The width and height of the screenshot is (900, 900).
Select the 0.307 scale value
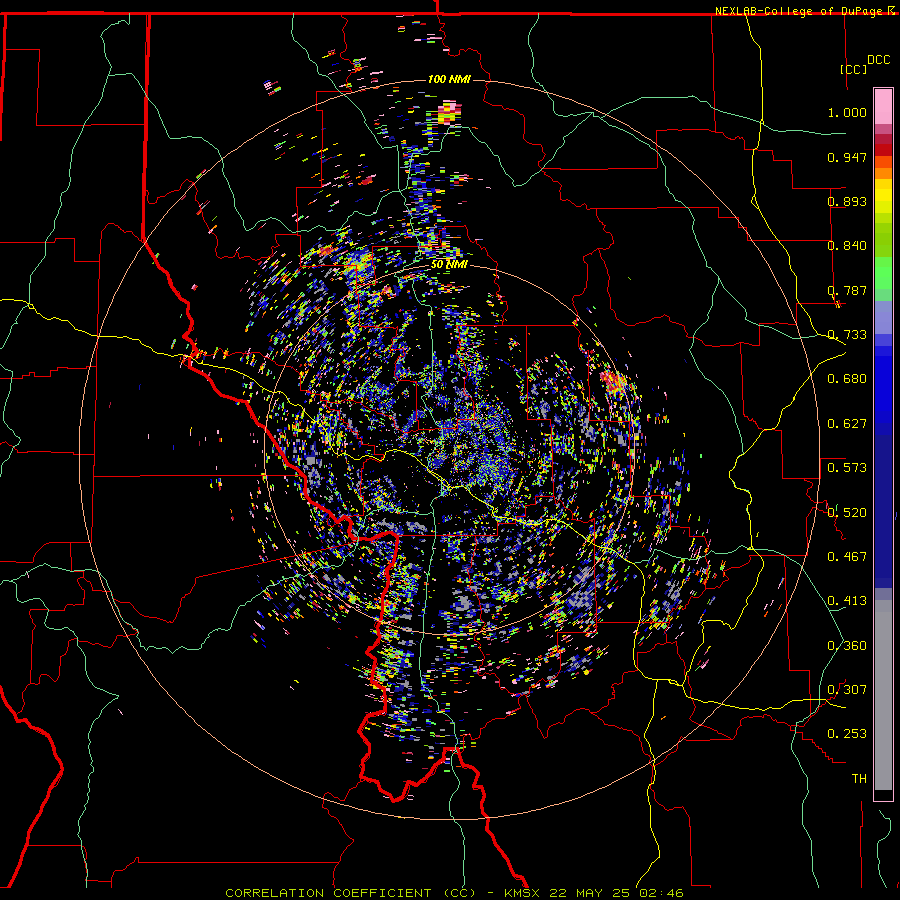point(847,689)
